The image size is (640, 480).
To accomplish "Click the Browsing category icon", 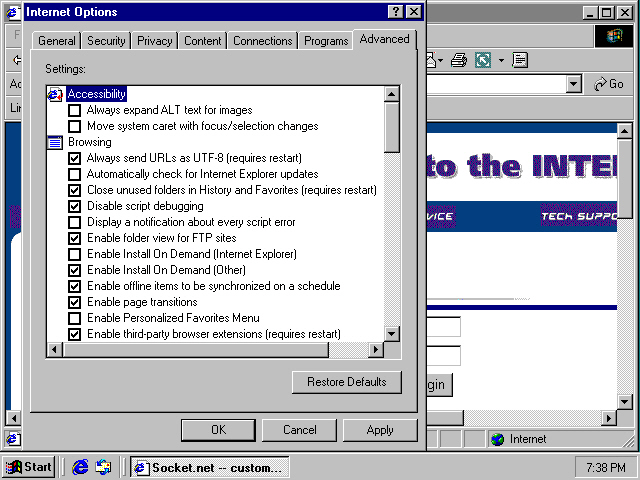I will tap(55, 142).
